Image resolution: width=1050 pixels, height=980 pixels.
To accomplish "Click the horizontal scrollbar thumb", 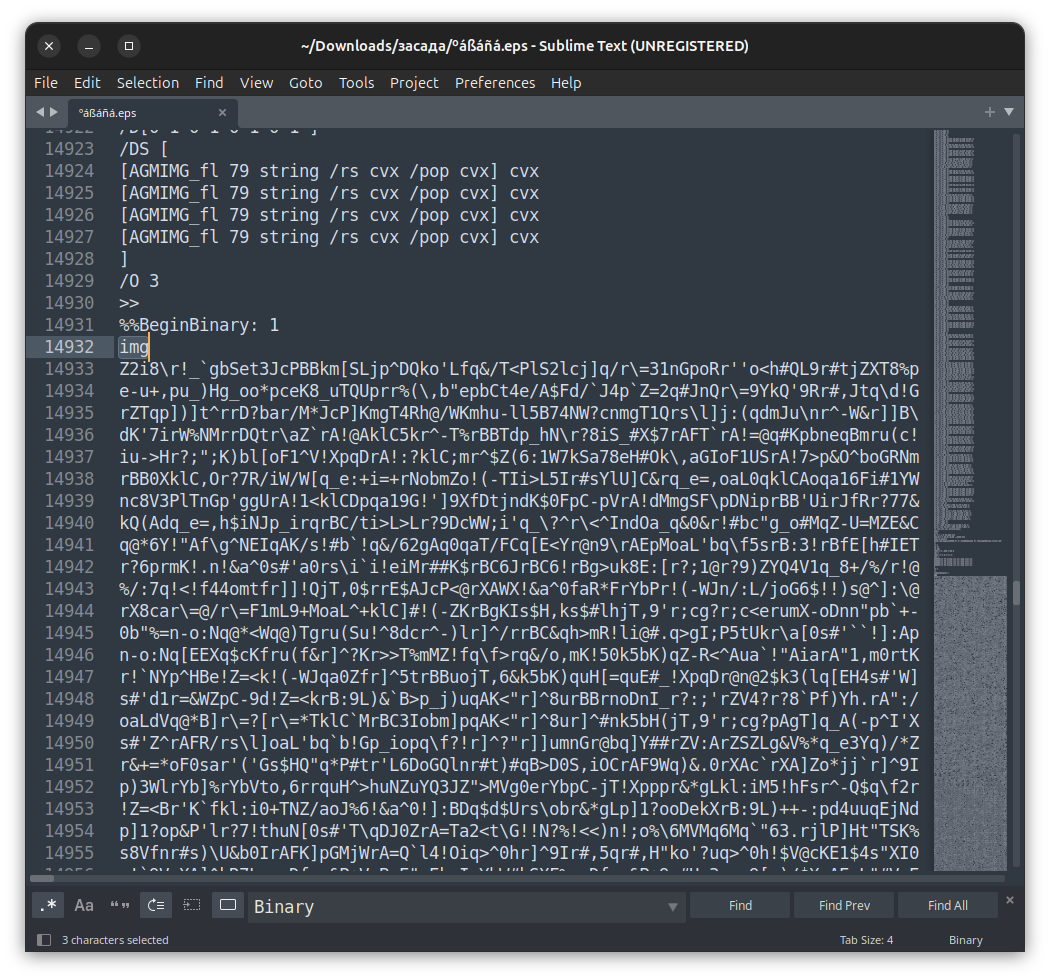I will 42,878.
